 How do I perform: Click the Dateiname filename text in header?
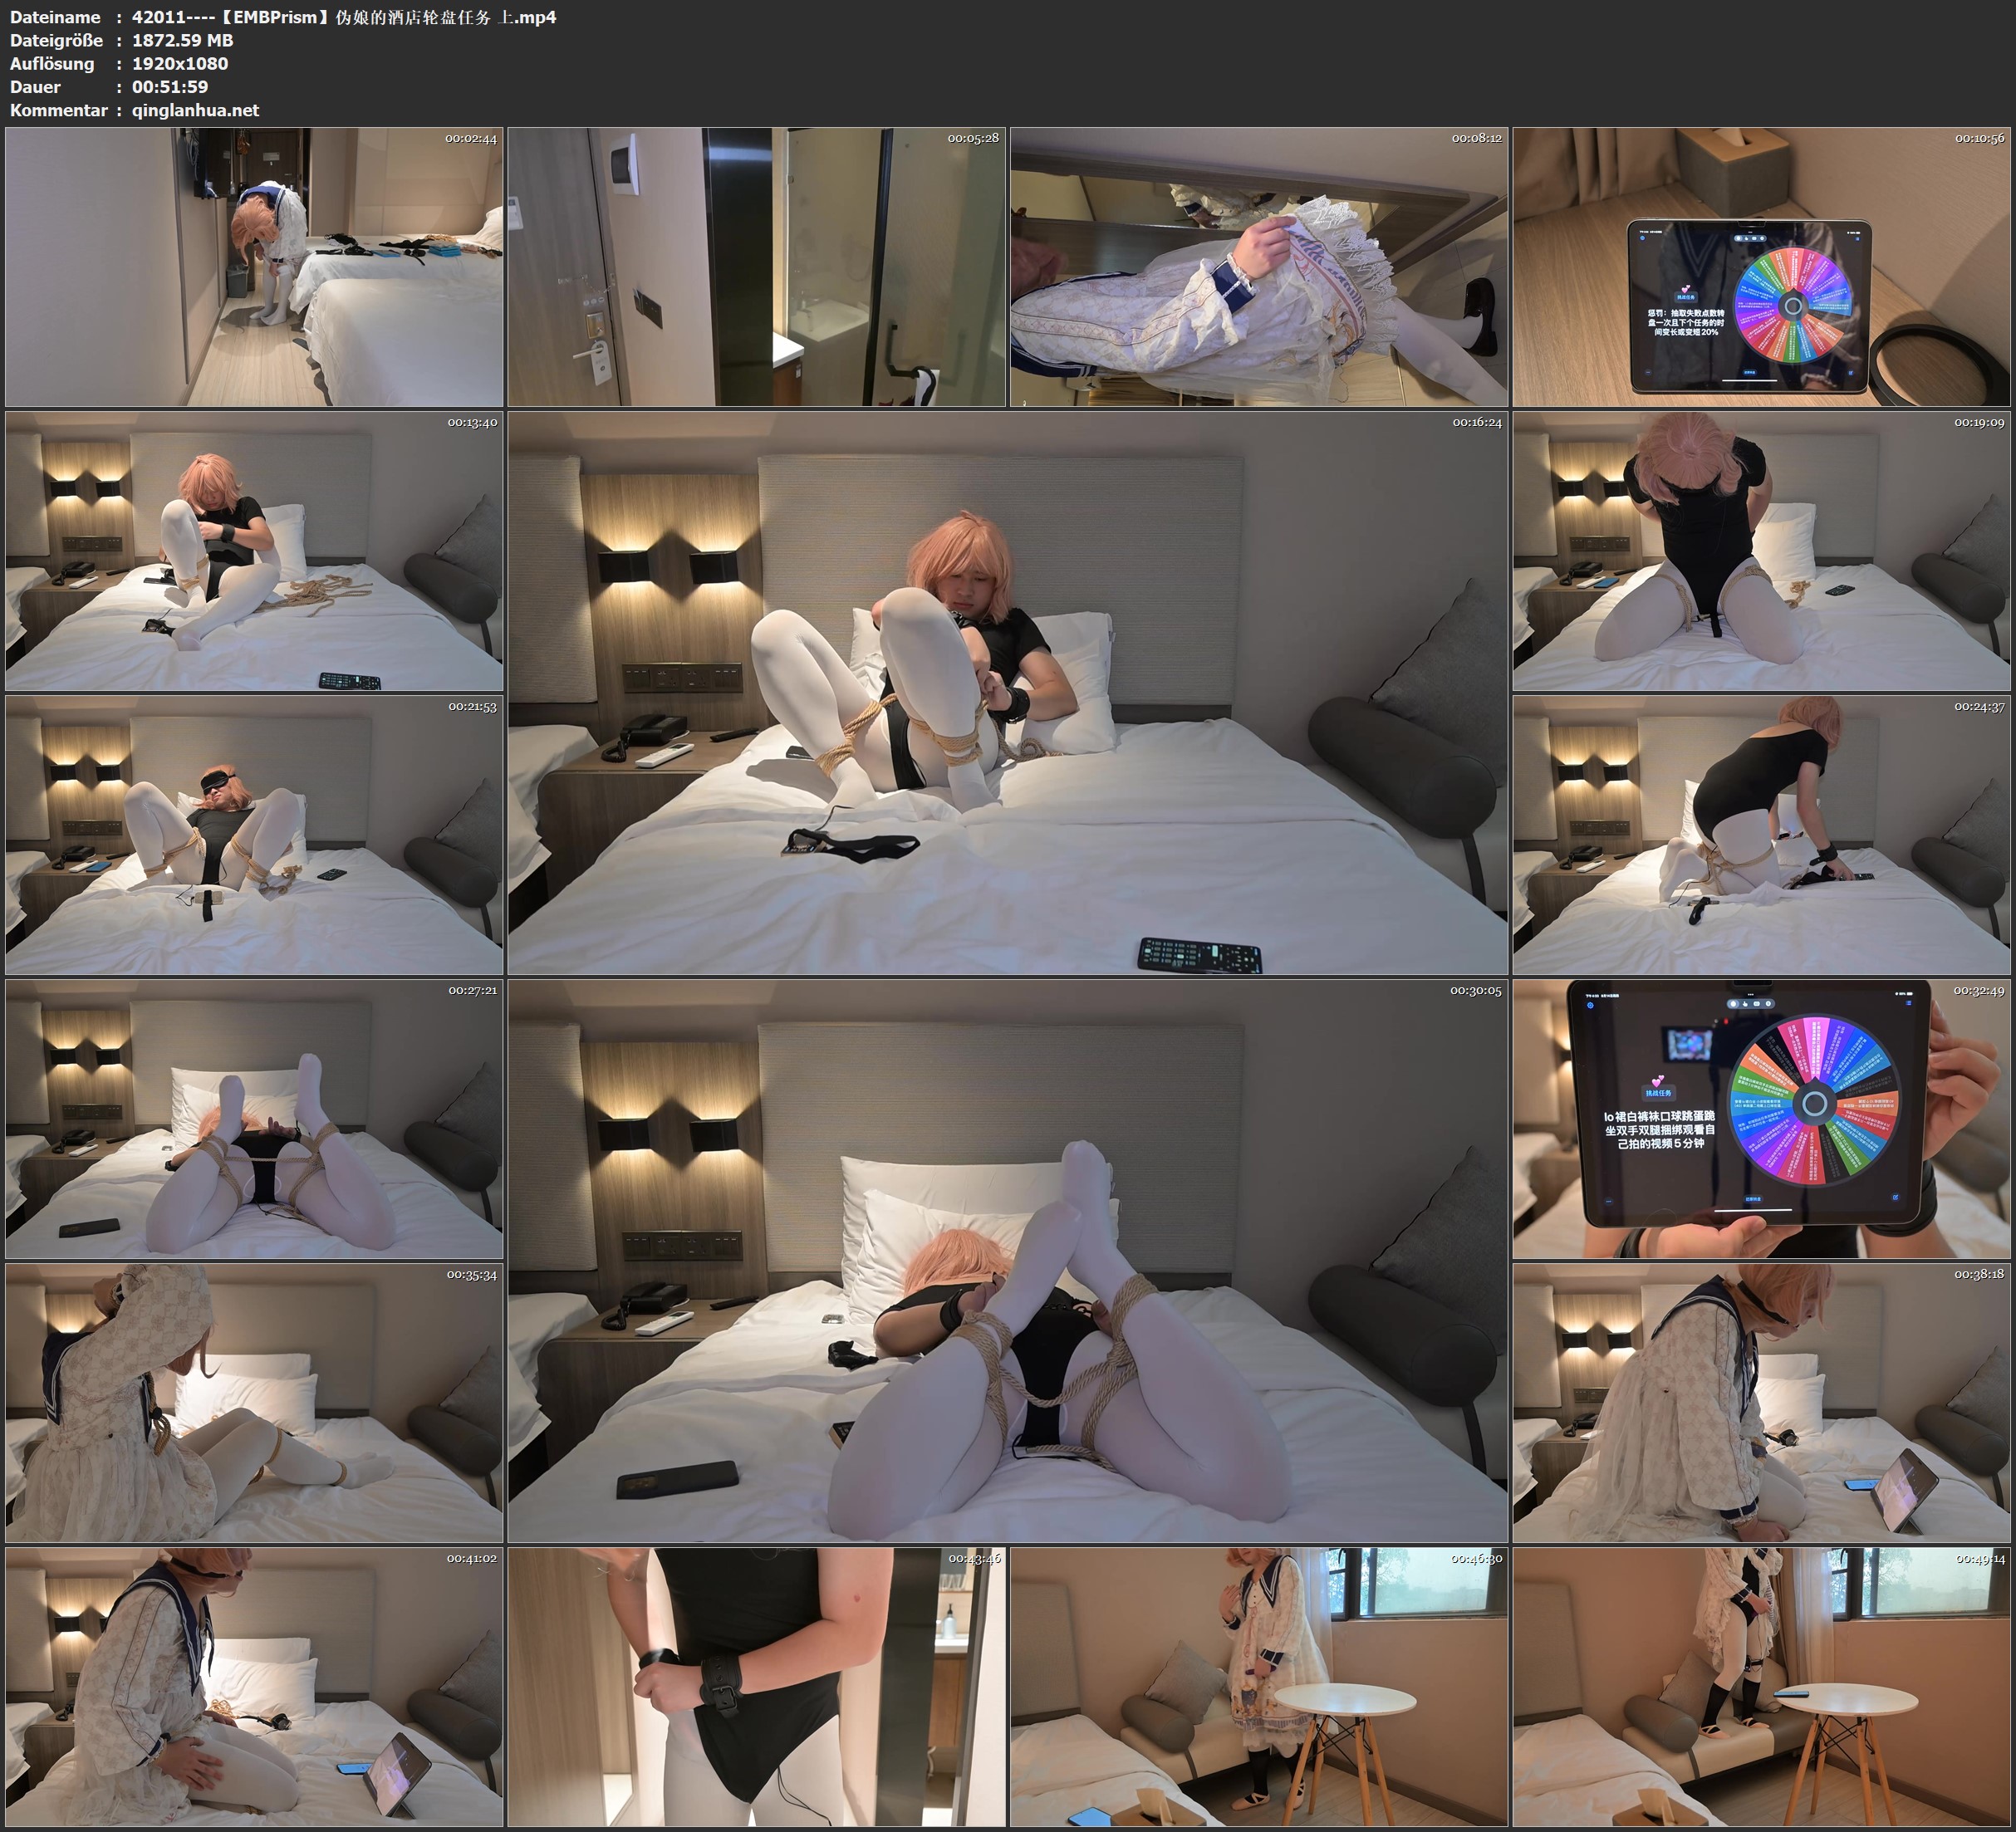[344, 17]
